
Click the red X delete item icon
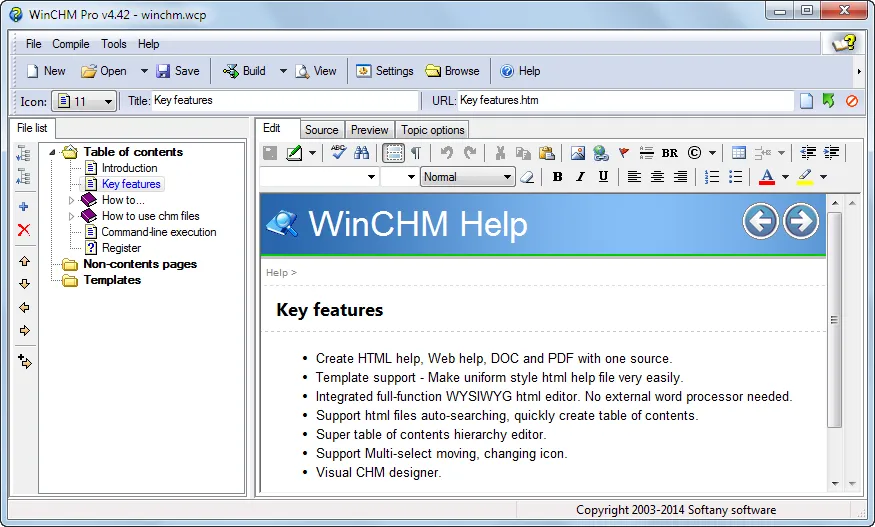23,230
